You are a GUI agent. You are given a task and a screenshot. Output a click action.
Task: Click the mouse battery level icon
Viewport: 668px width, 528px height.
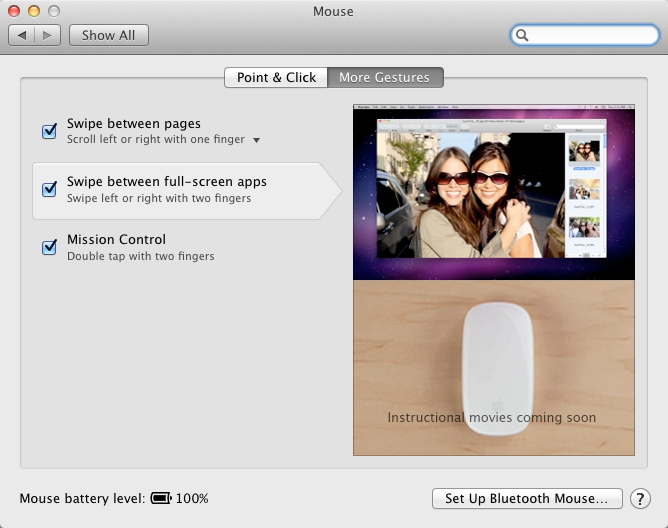click(161, 498)
